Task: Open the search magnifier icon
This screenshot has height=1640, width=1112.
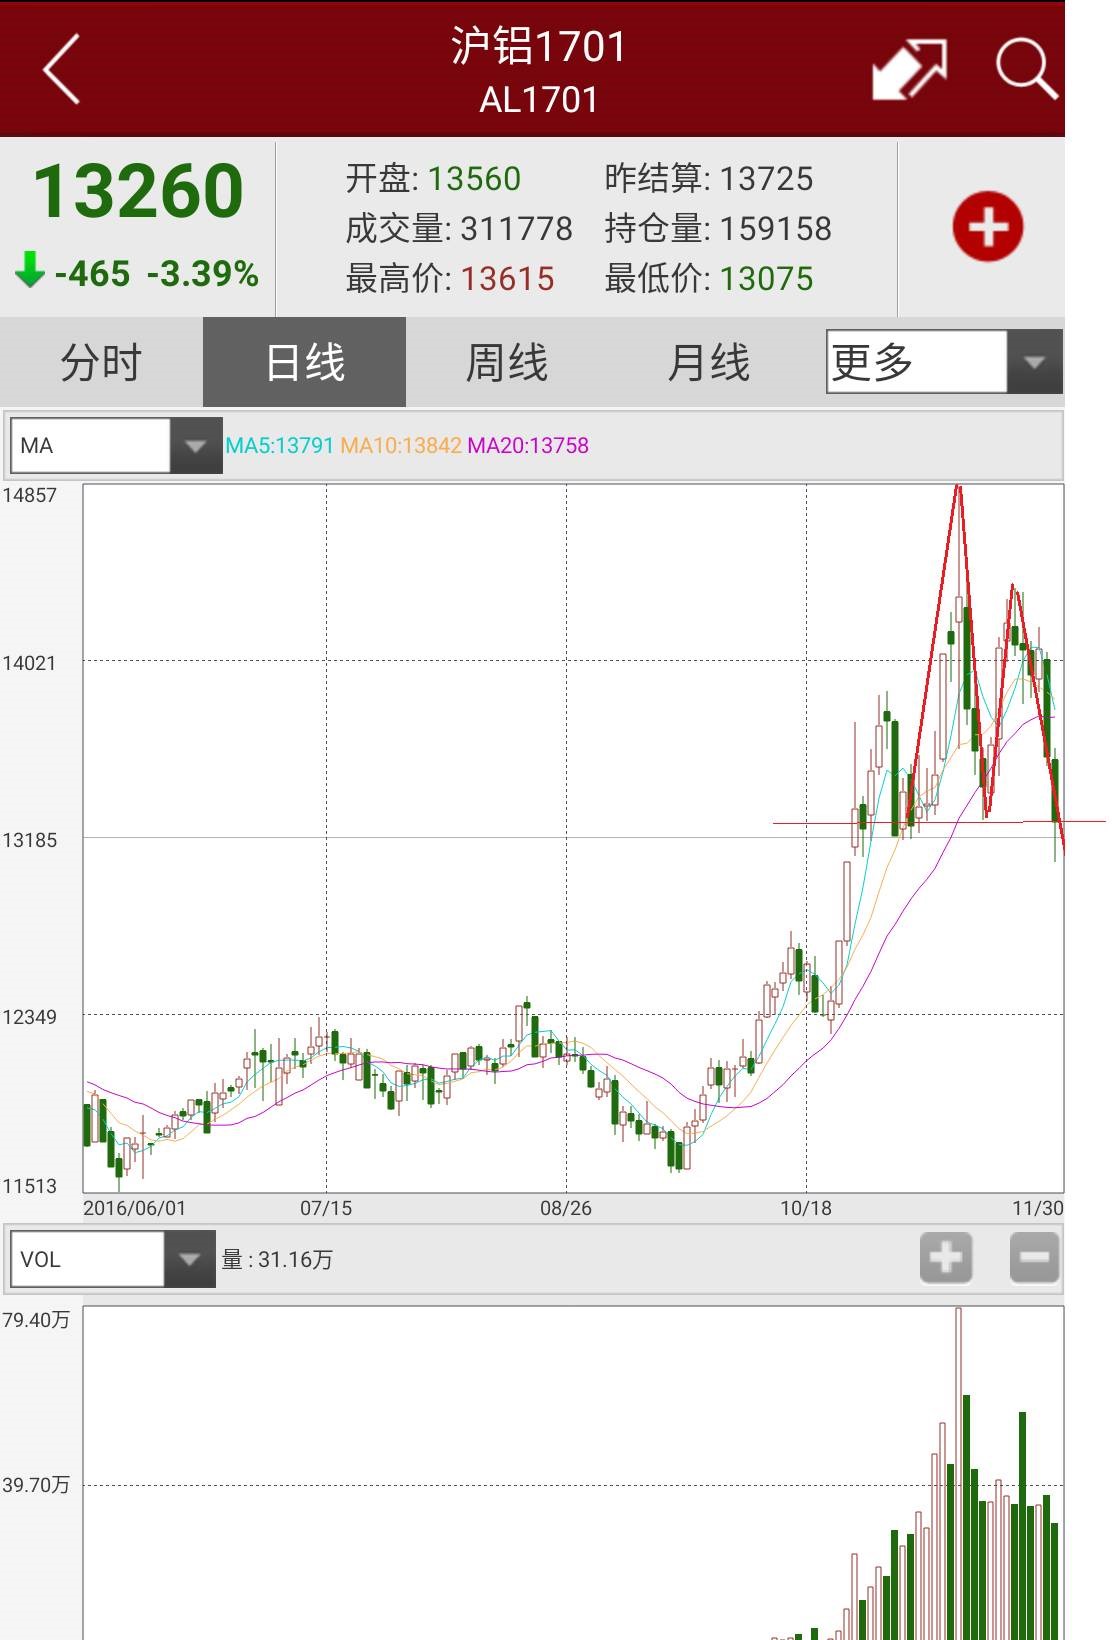Action: 1026,69
